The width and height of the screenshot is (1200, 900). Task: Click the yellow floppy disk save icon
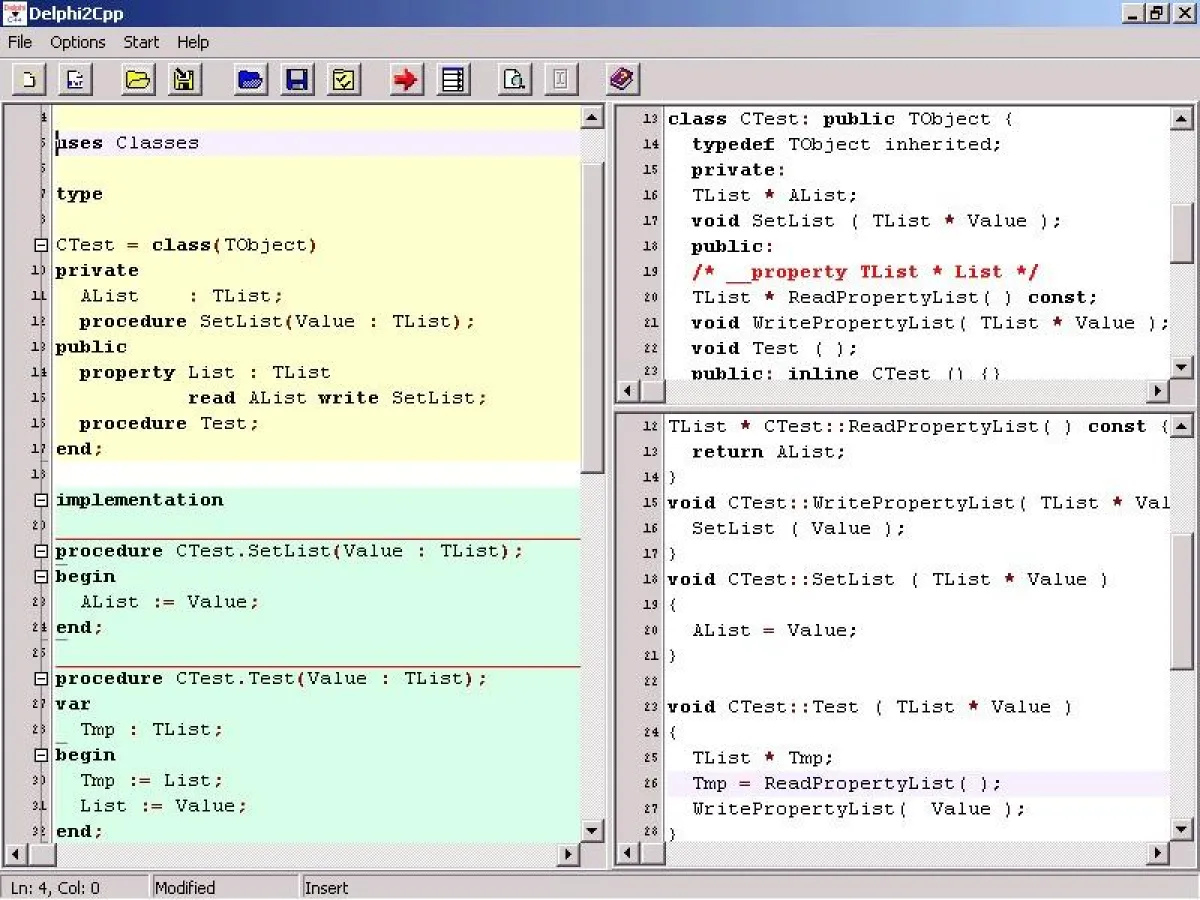click(184, 79)
